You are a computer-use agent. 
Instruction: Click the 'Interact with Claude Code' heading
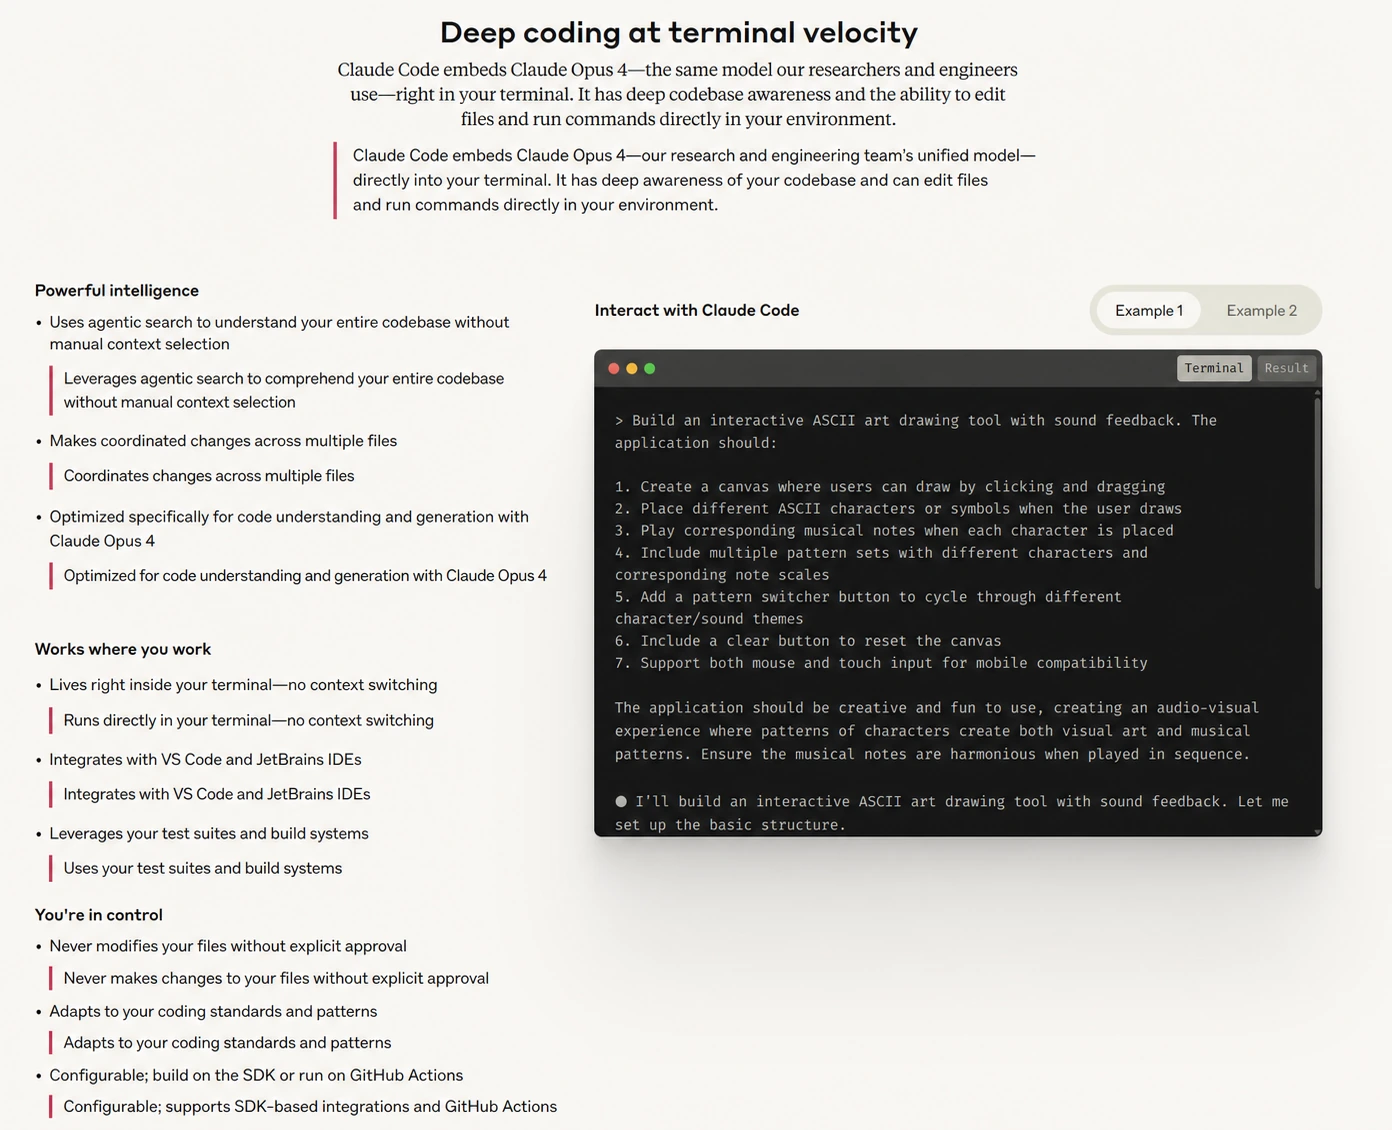(697, 310)
